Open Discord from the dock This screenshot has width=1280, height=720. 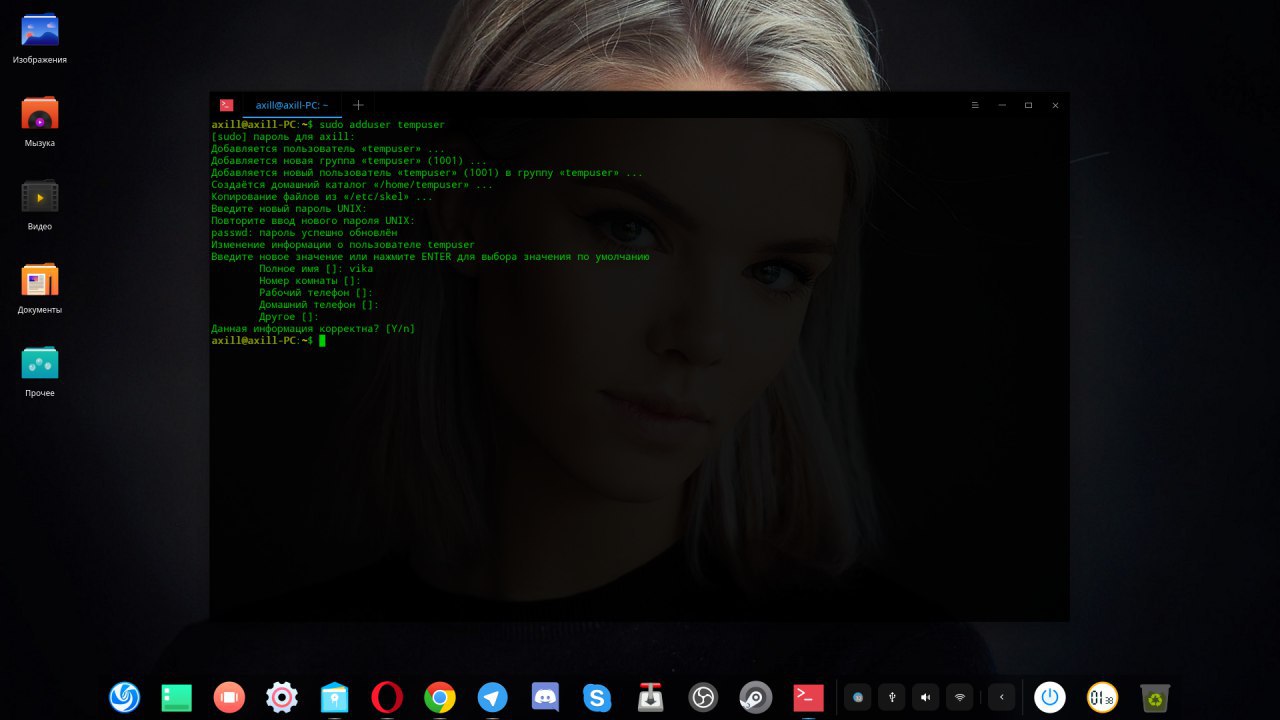click(545, 697)
